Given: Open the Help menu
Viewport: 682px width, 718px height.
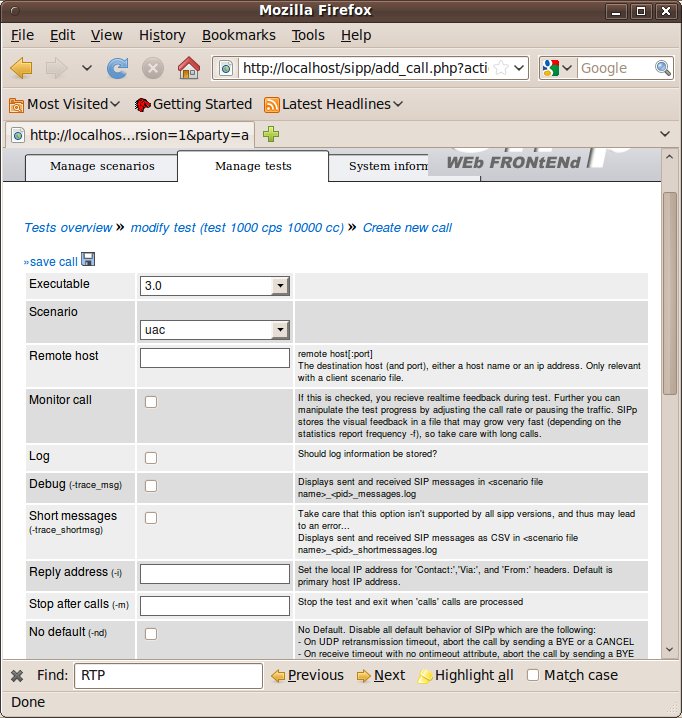Looking at the screenshot, I should click(356, 35).
